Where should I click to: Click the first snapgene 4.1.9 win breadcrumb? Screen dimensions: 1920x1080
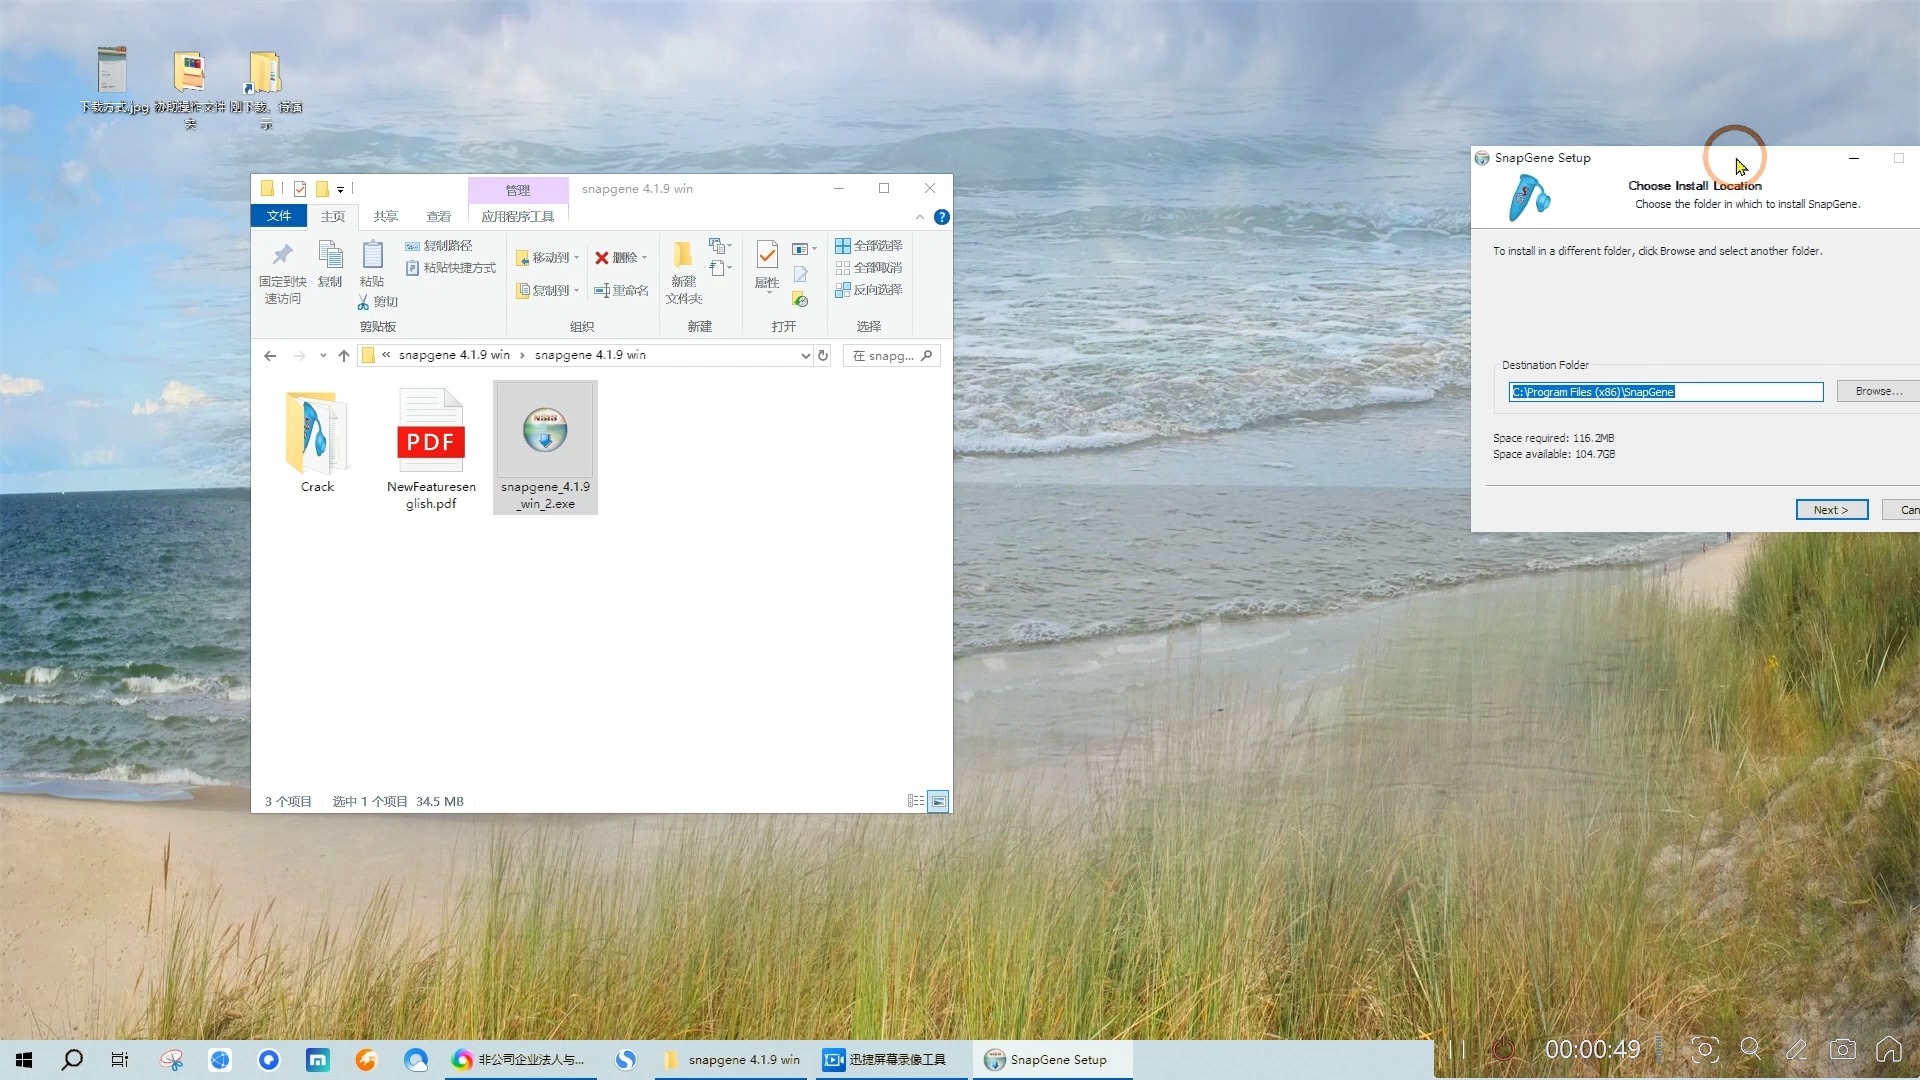tap(454, 355)
